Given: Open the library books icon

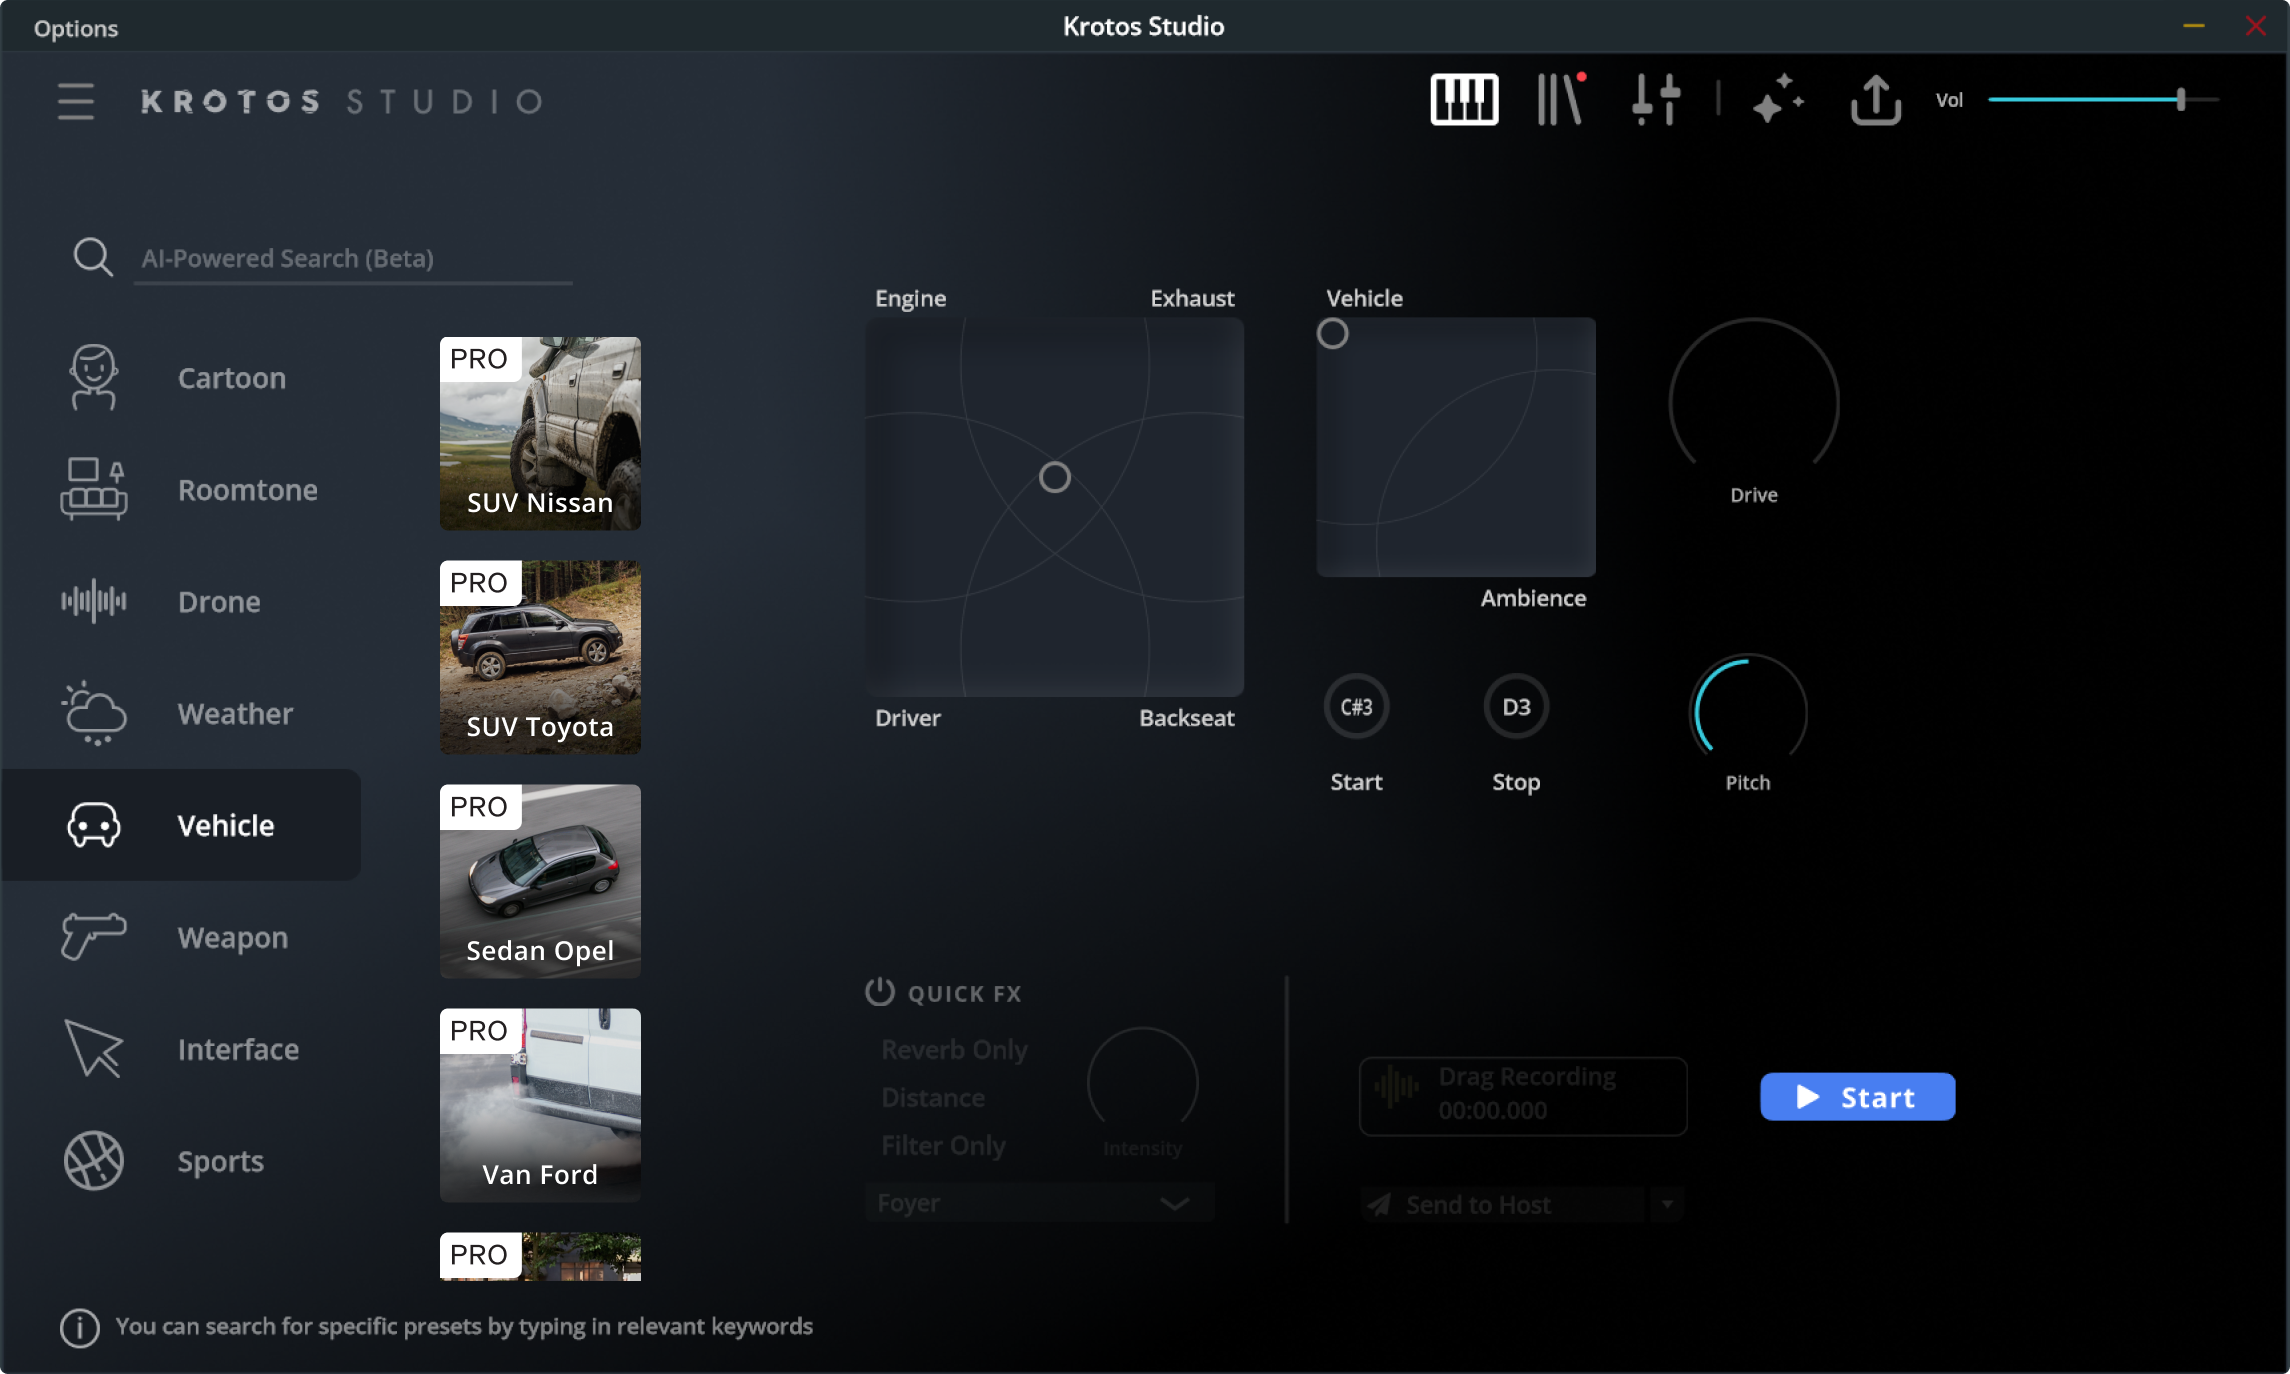Looking at the screenshot, I should (1560, 99).
